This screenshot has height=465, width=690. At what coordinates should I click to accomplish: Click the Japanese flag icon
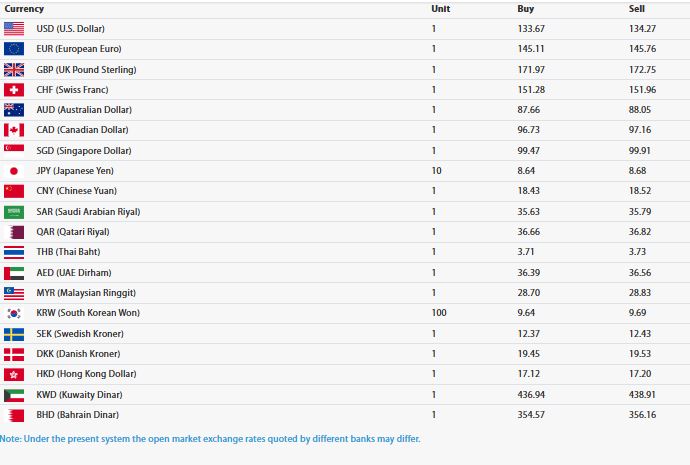click(14, 171)
